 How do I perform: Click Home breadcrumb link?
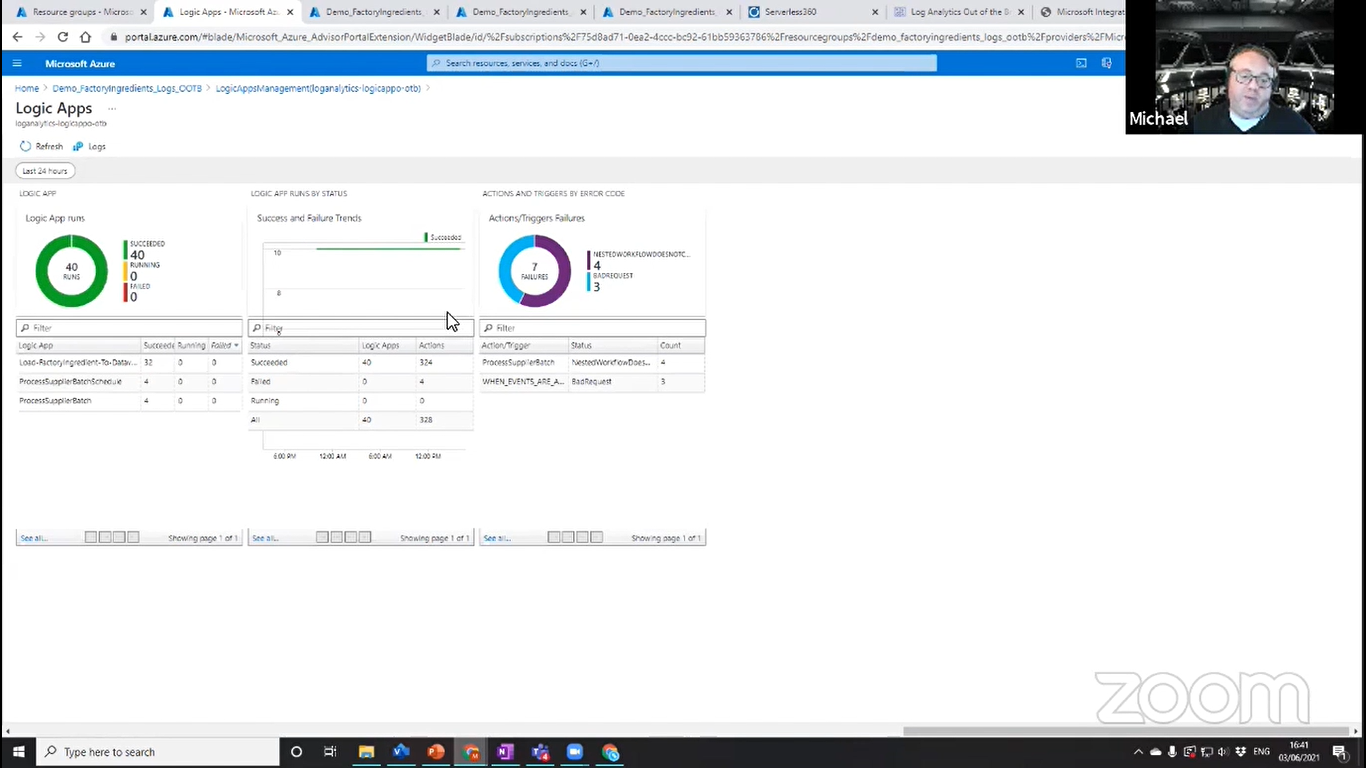(27, 88)
